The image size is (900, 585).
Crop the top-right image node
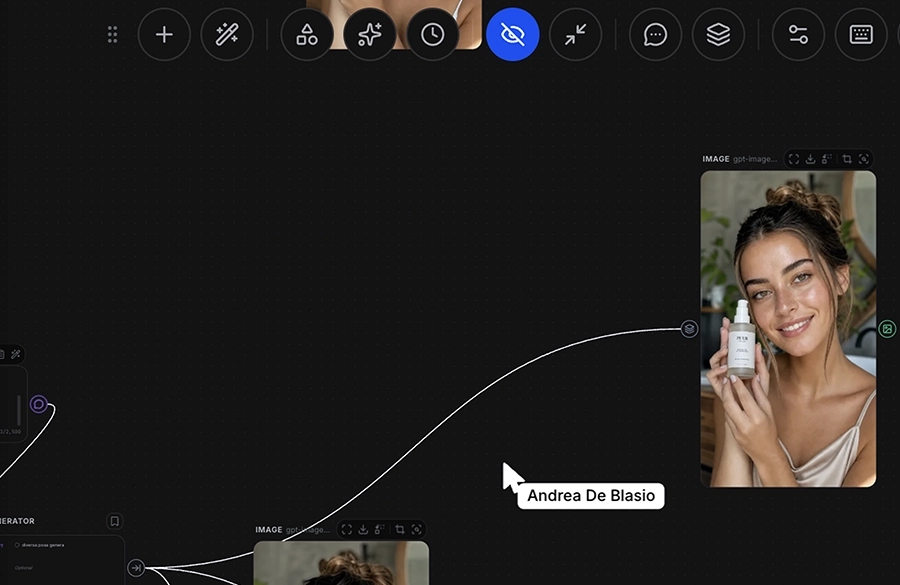[x=847, y=159]
